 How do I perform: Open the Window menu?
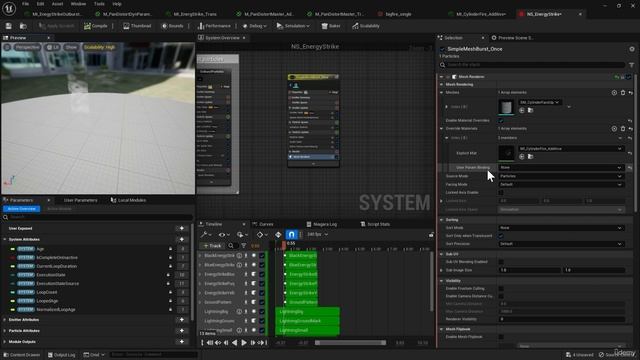[78, 4]
